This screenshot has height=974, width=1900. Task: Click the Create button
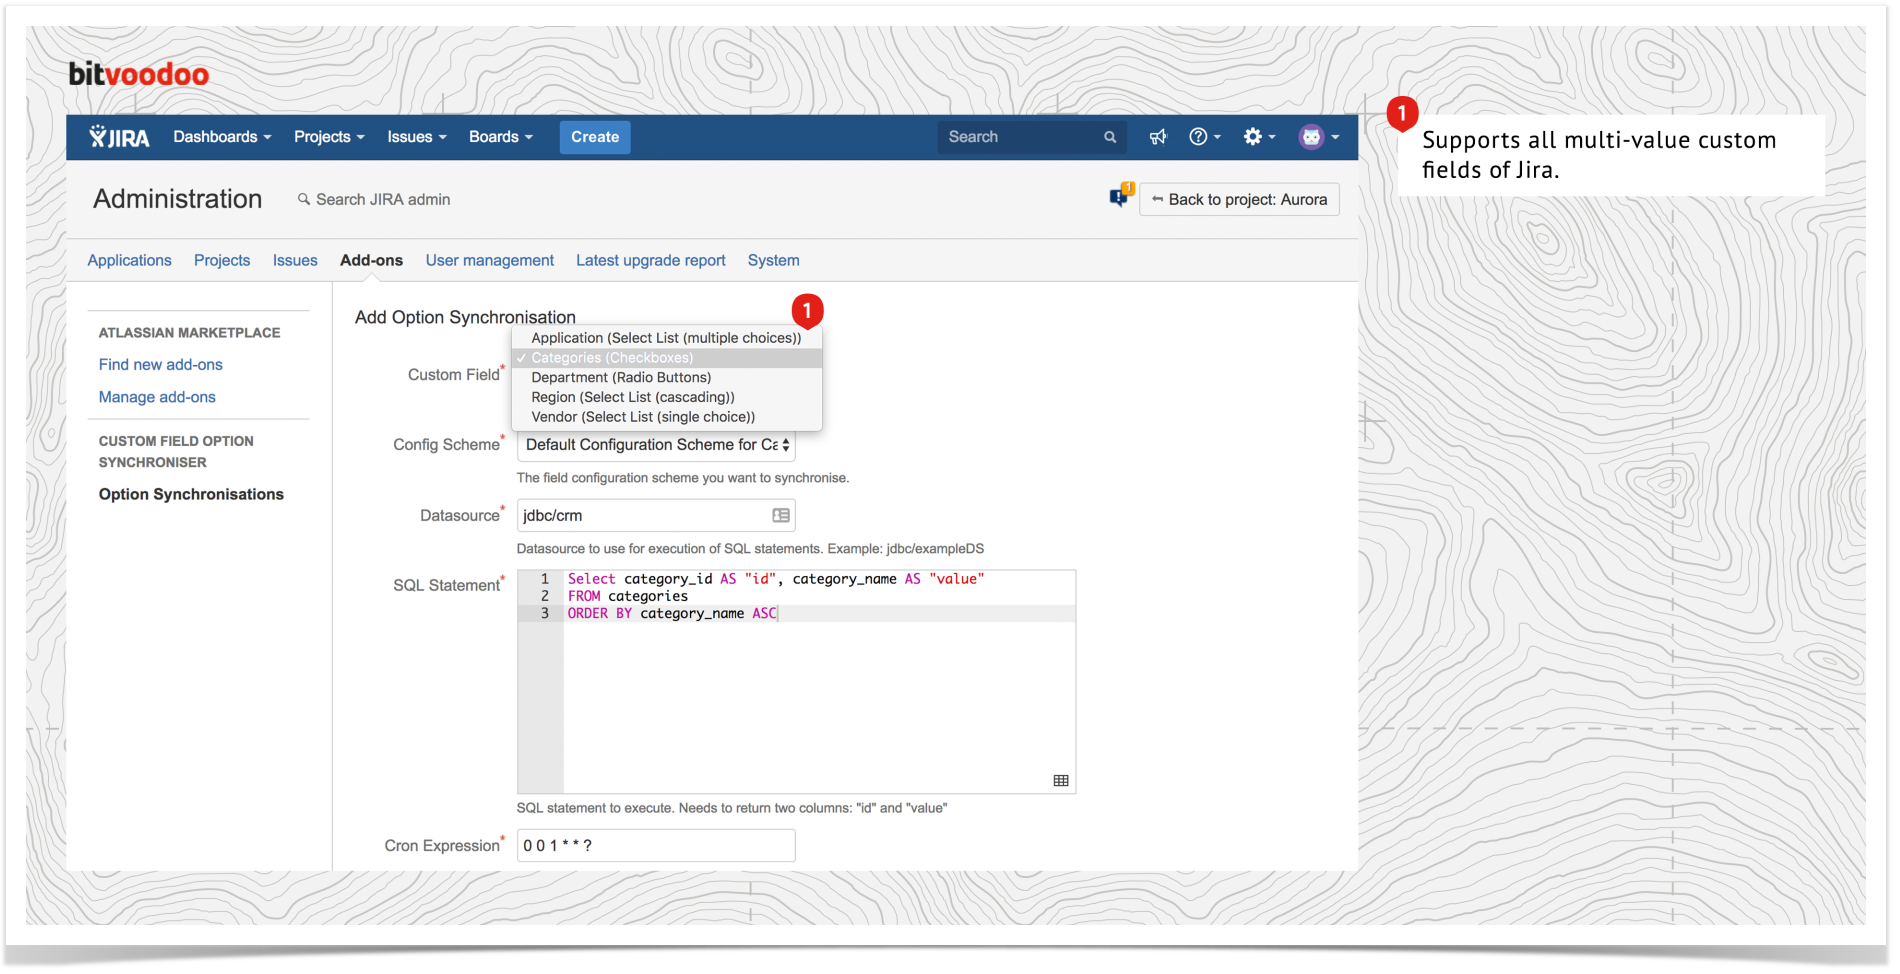coord(595,137)
